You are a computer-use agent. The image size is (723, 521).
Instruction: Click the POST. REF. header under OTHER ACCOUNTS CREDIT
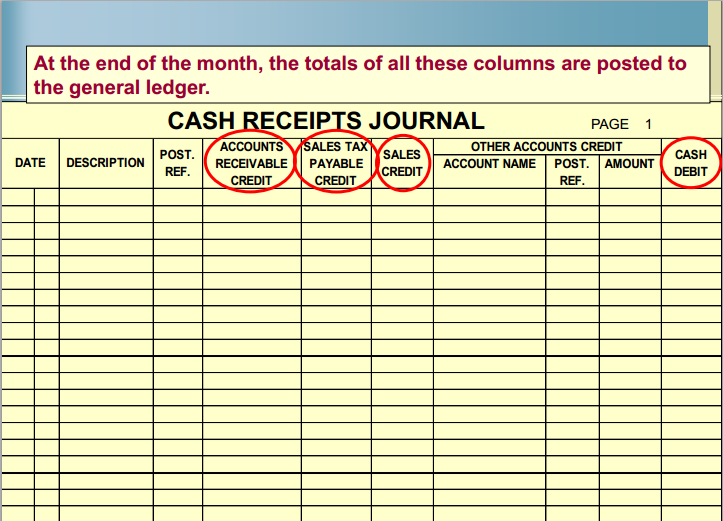572,172
